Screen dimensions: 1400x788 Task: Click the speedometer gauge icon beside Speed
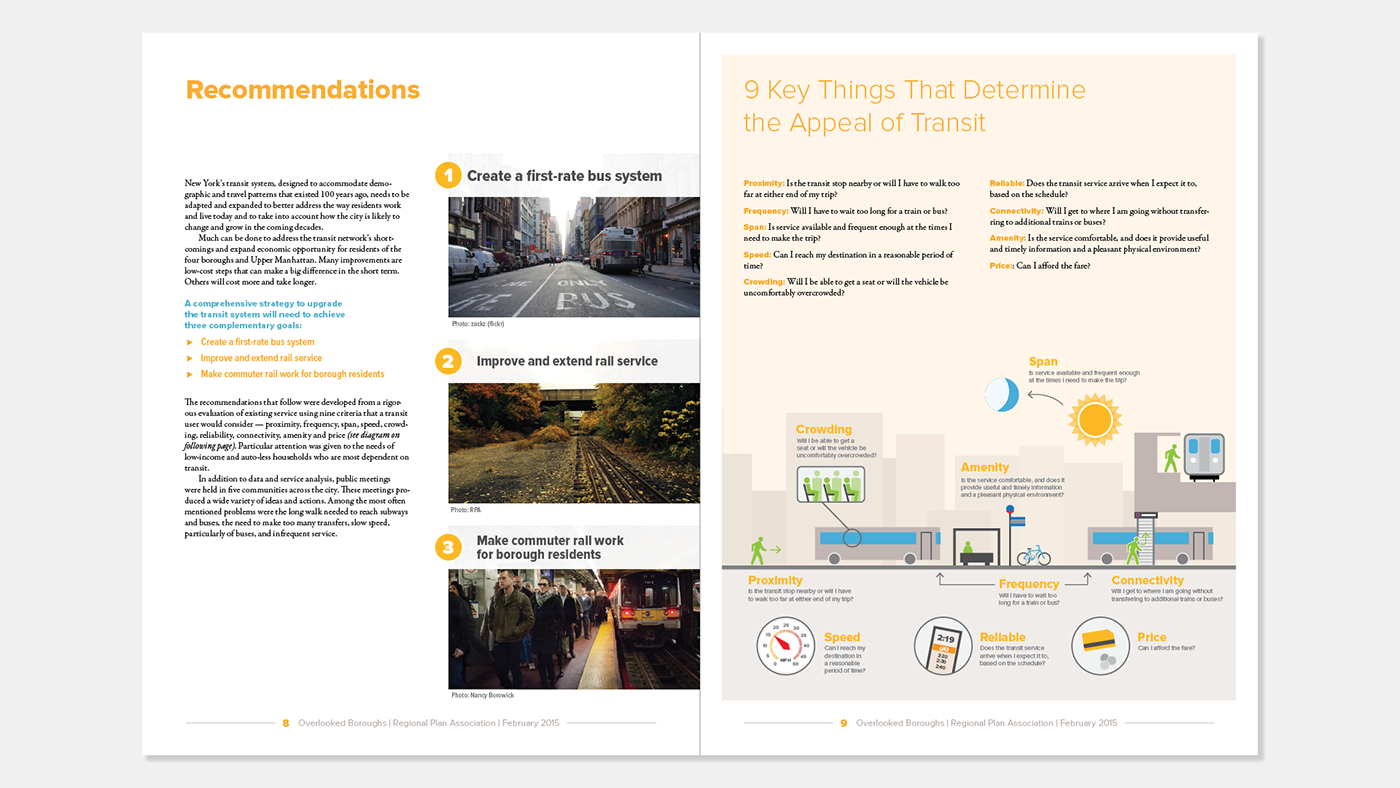coord(786,646)
